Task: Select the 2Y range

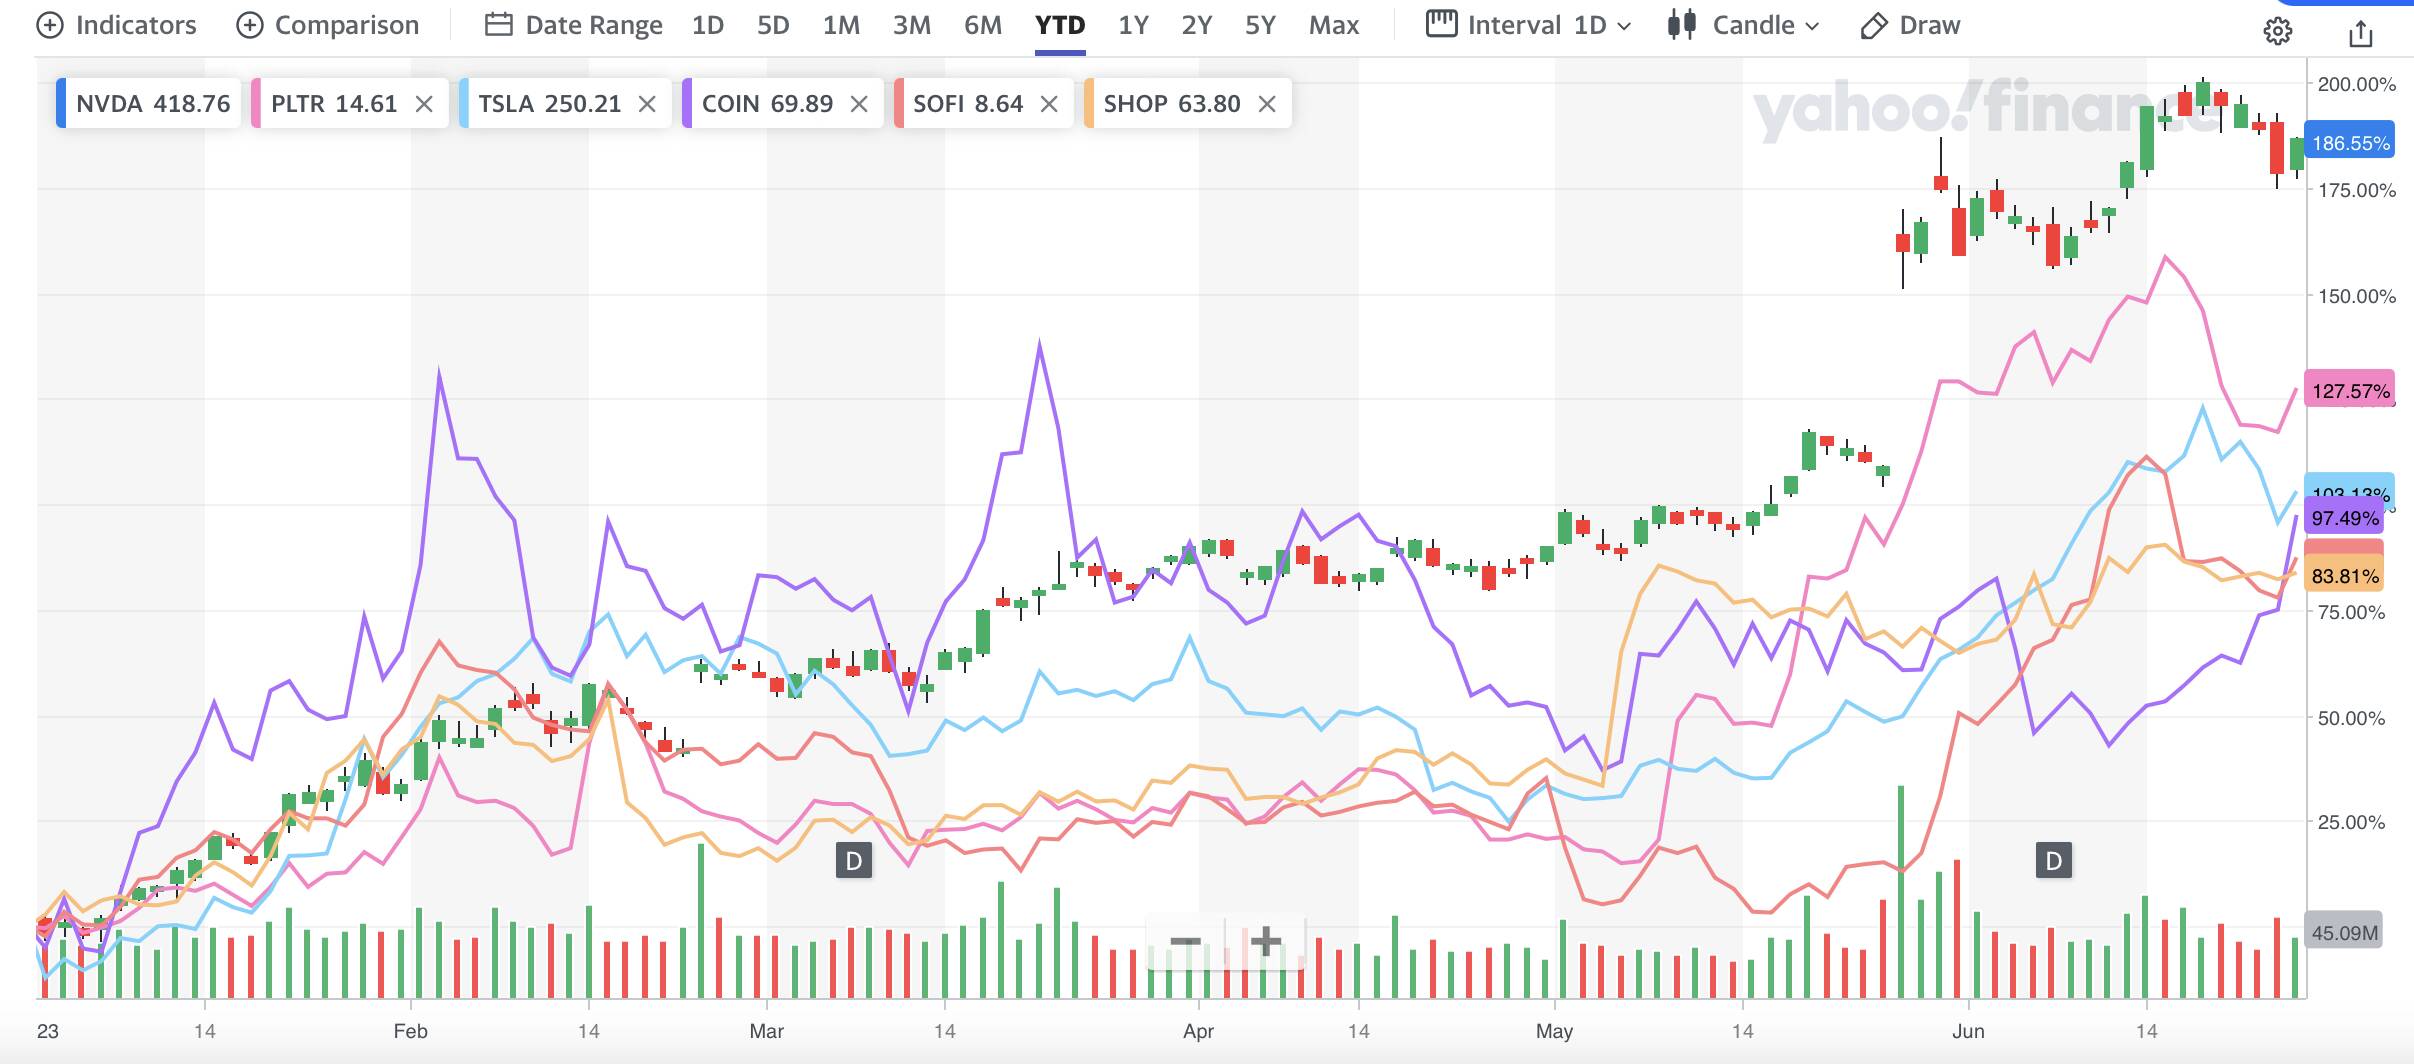Action: [1197, 25]
